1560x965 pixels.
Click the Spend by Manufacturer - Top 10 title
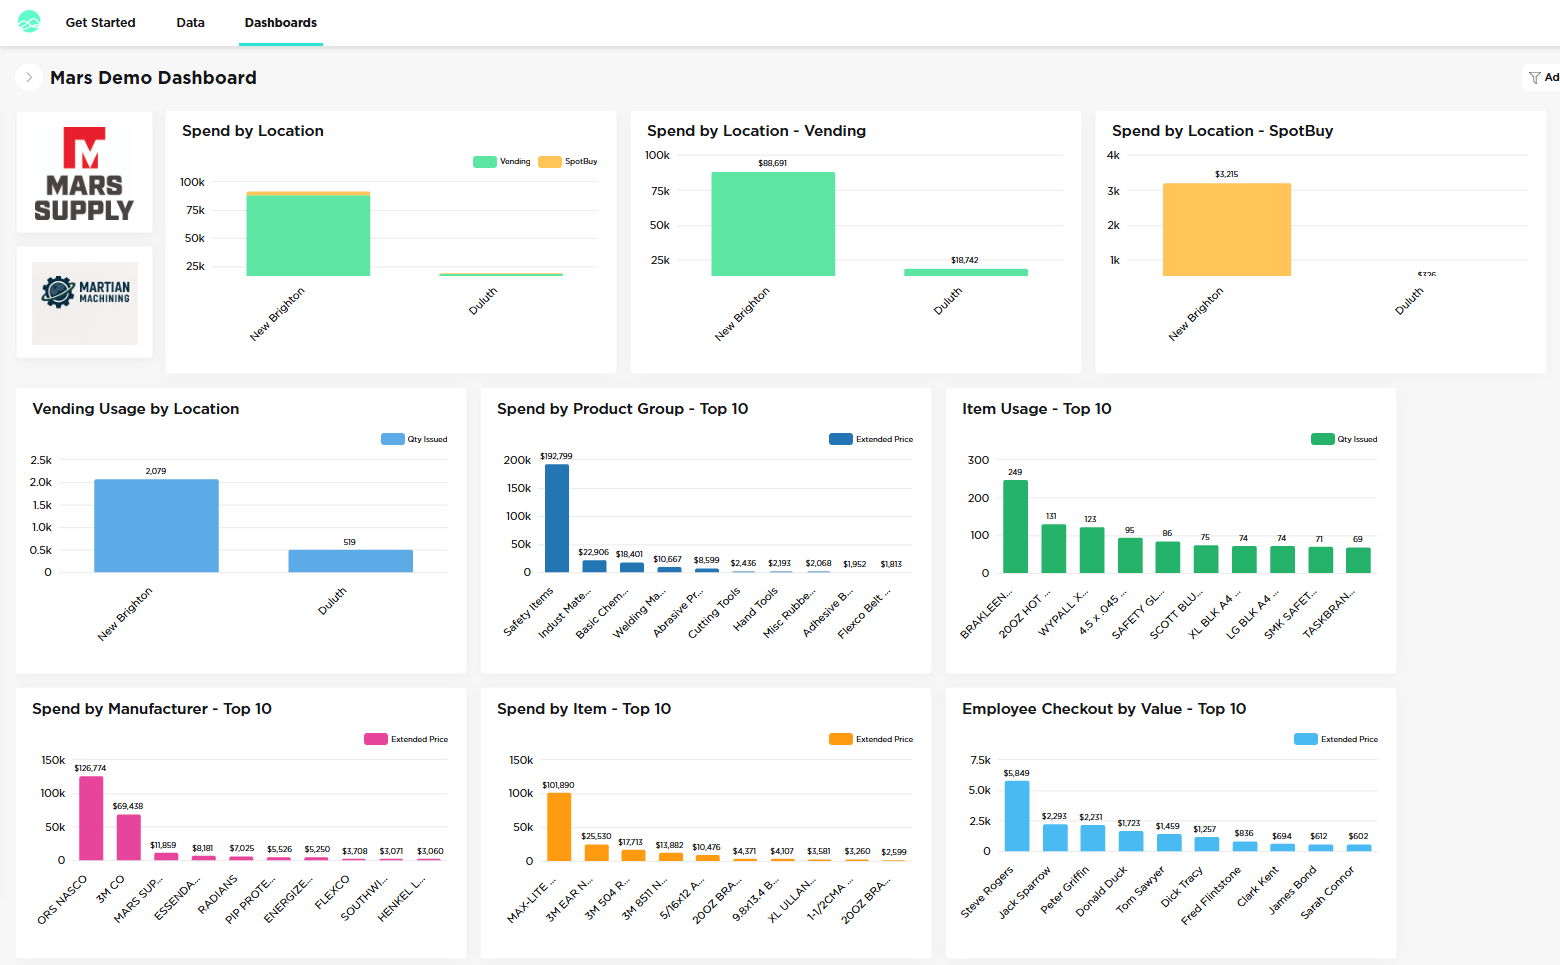(x=152, y=709)
